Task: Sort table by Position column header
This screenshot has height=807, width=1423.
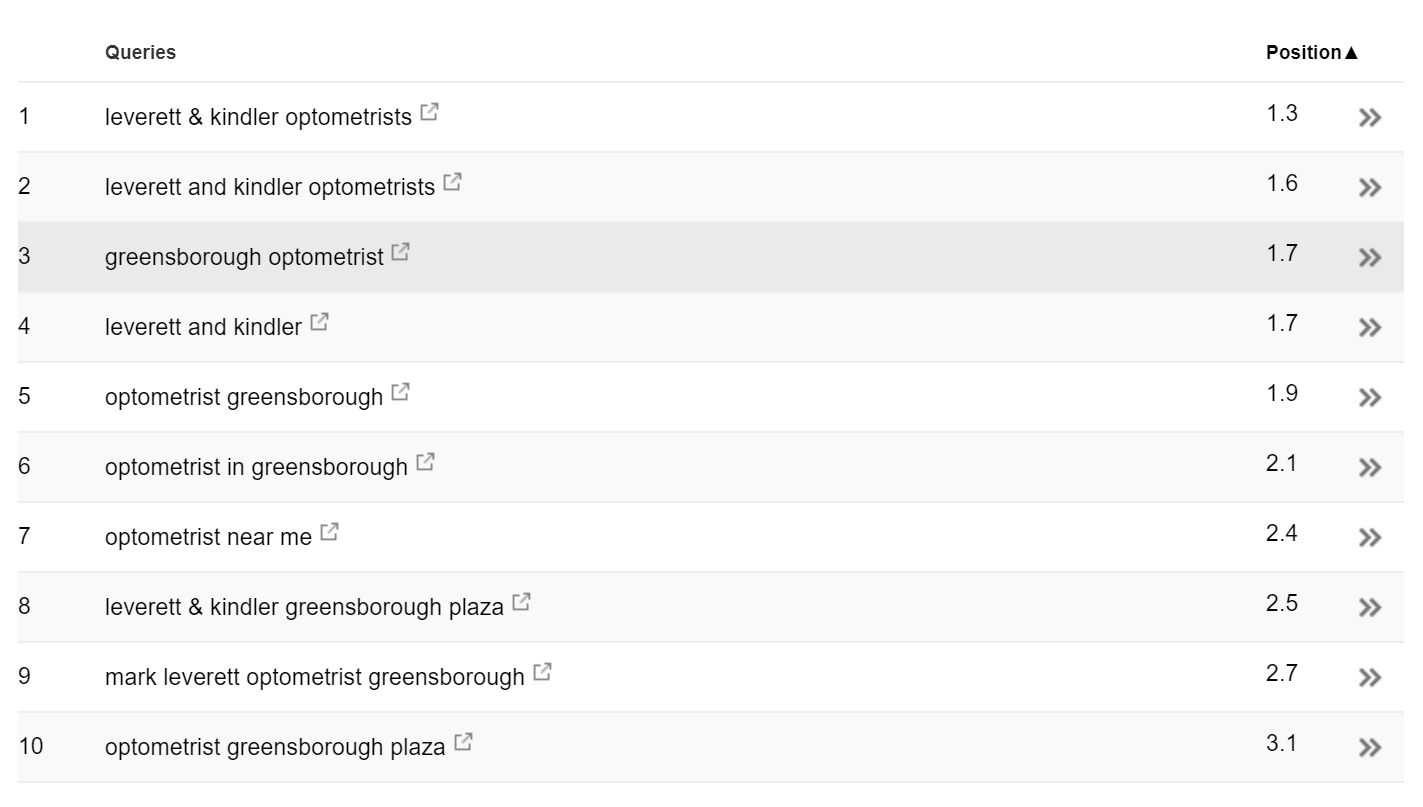Action: (1312, 52)
